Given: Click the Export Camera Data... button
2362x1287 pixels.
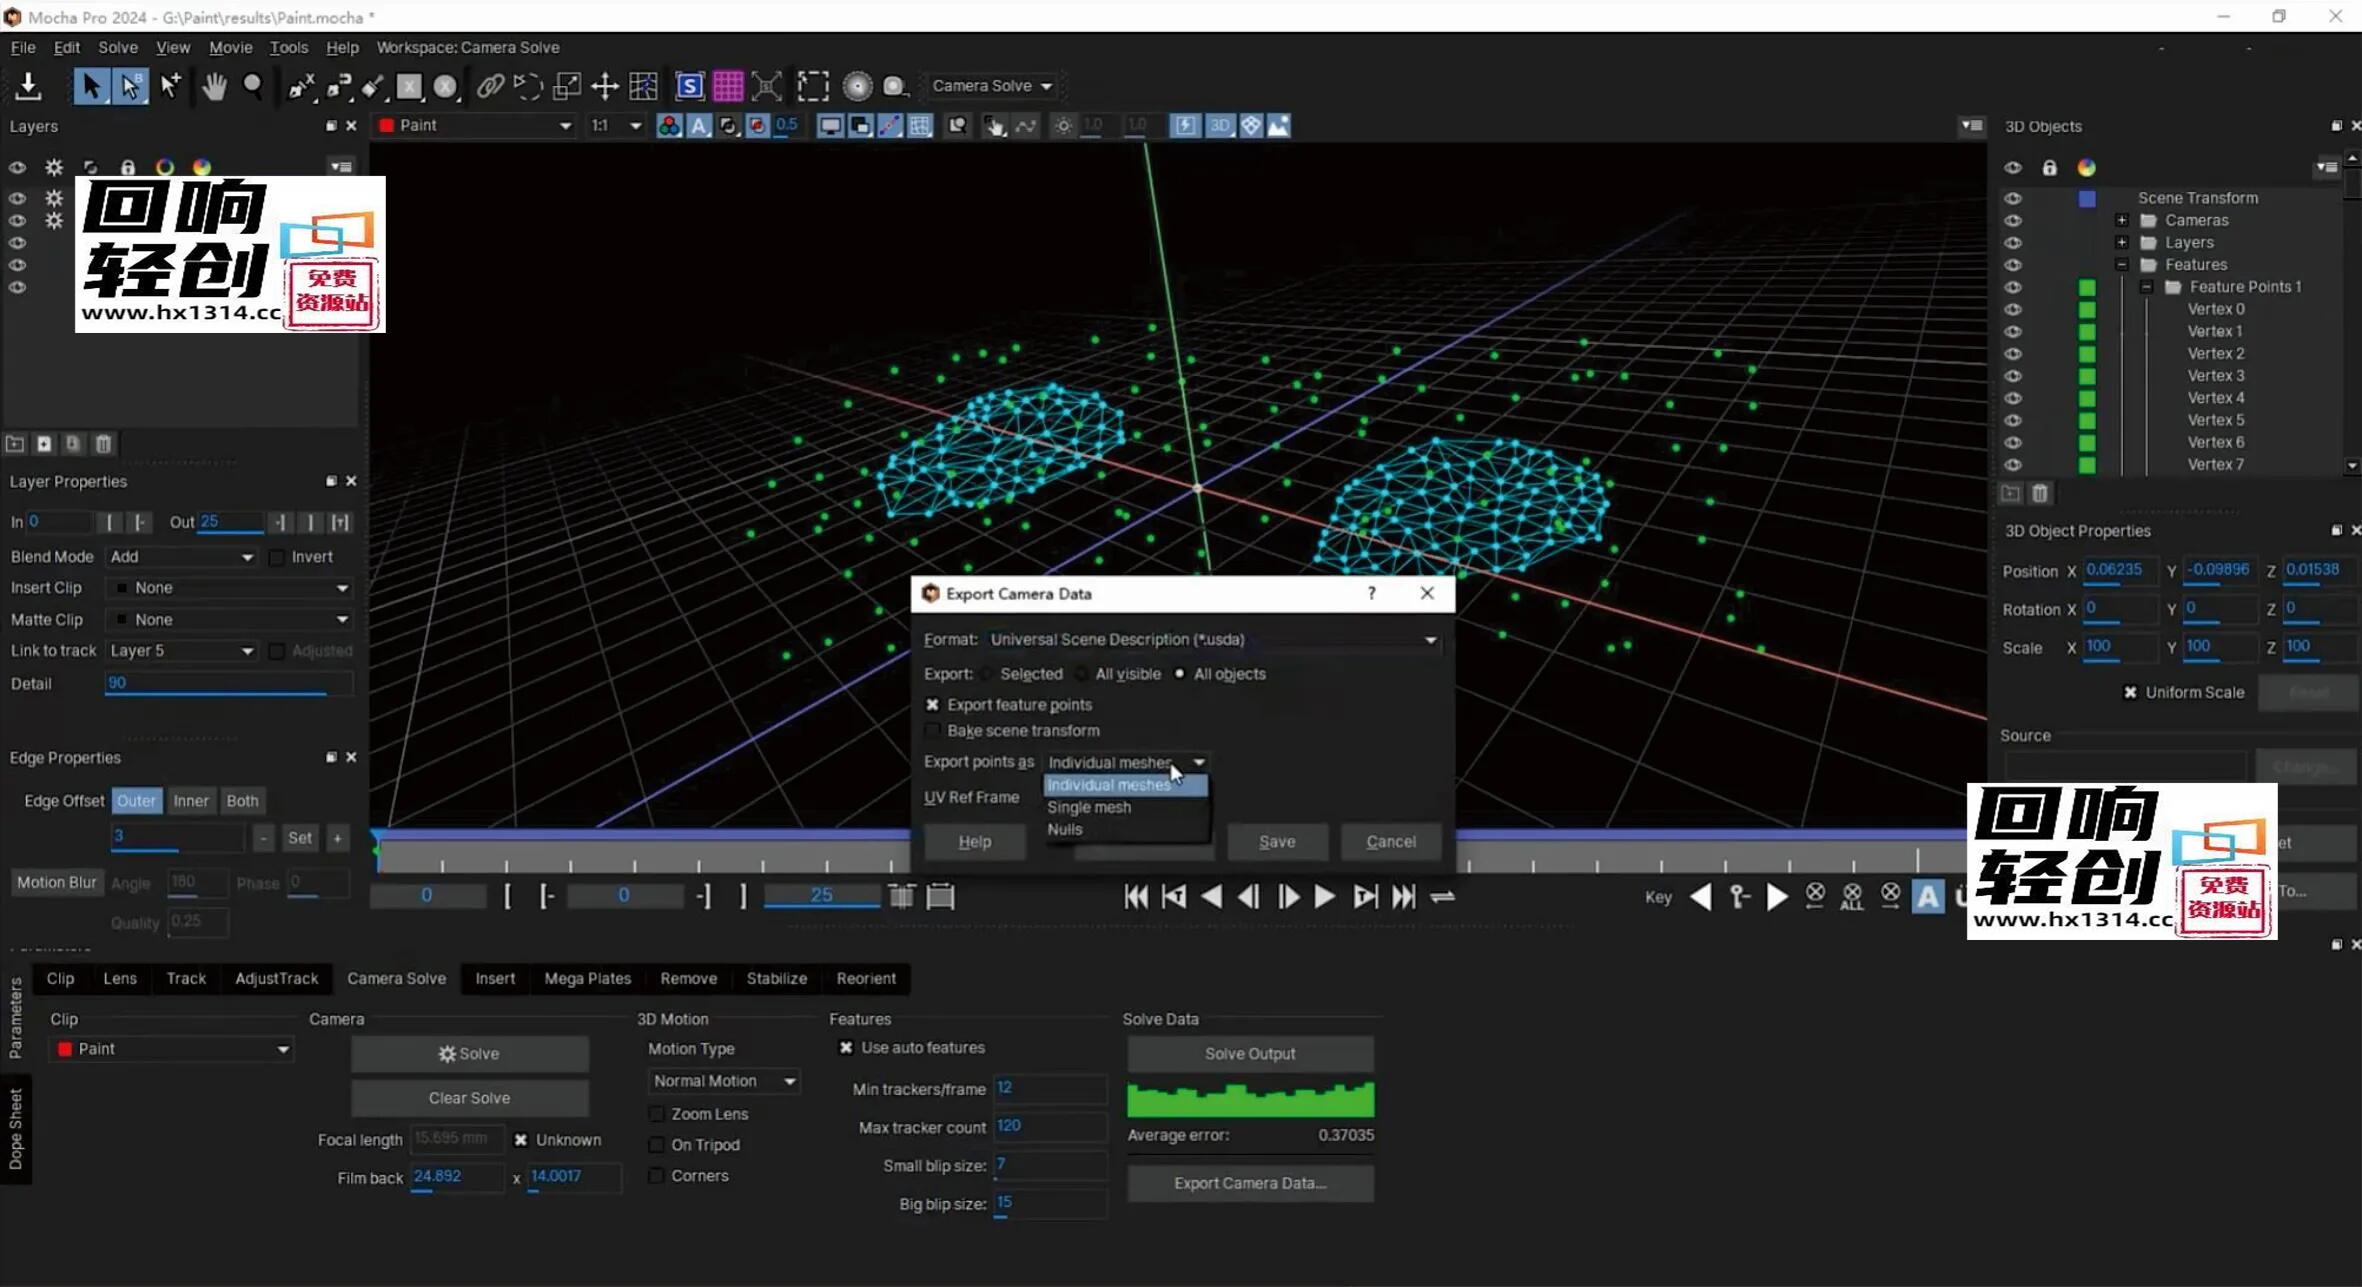Looking at the screenshot, I should tap(1250, 1183).
